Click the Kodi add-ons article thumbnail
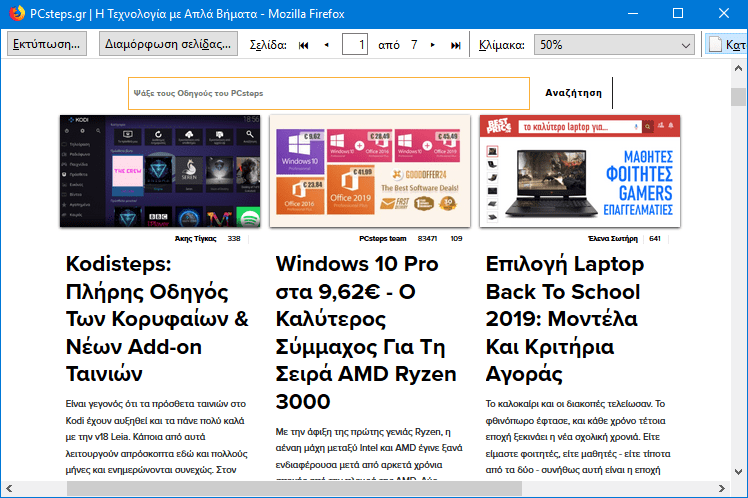Viewport: 748px width, 498px height. pyautogui.click(x=160, y=171)
